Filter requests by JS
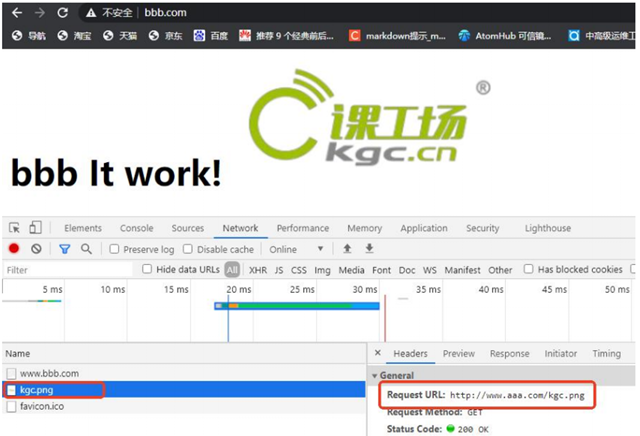 point(279,270)
